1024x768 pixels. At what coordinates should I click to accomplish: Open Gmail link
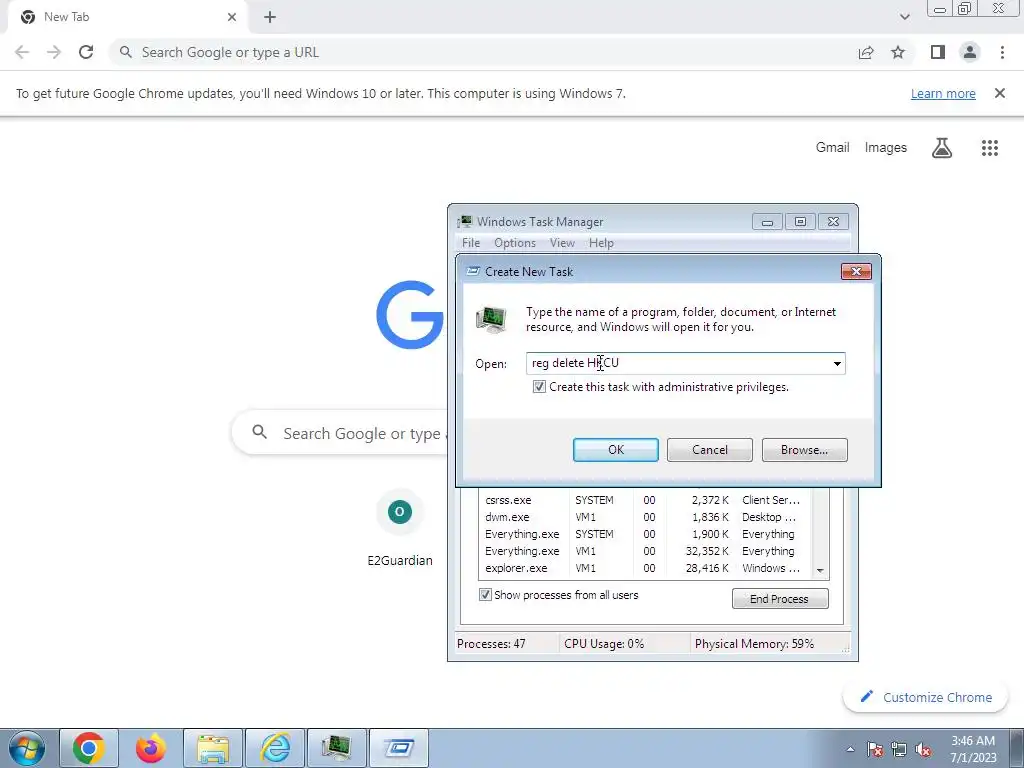pos(833,148)
